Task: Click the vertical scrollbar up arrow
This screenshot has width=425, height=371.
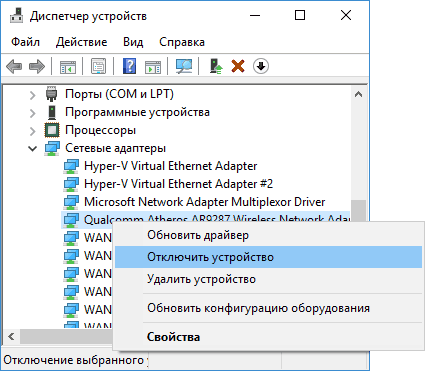Action: [x=359, y=94]
